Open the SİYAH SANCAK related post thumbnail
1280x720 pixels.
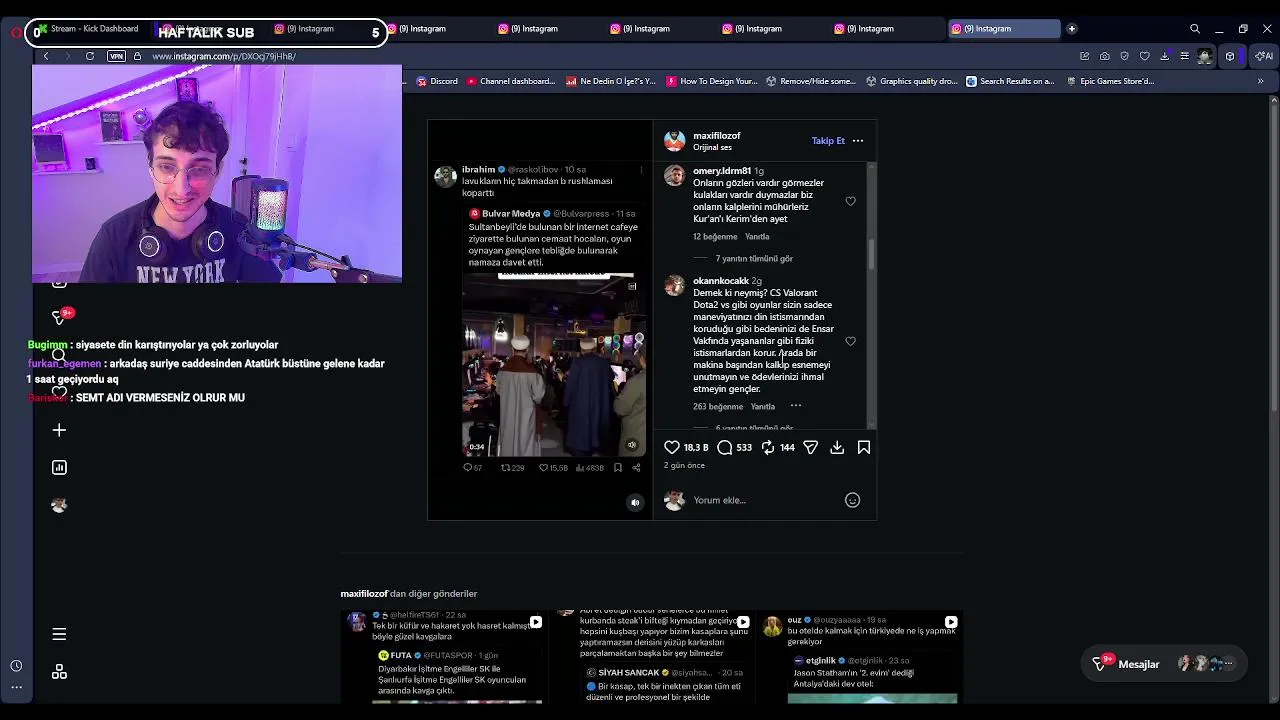pos(652,657)
